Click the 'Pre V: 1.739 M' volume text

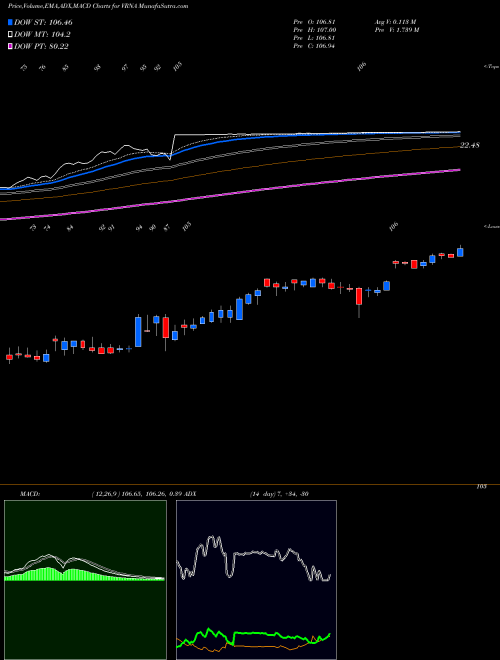coord(396,30)
